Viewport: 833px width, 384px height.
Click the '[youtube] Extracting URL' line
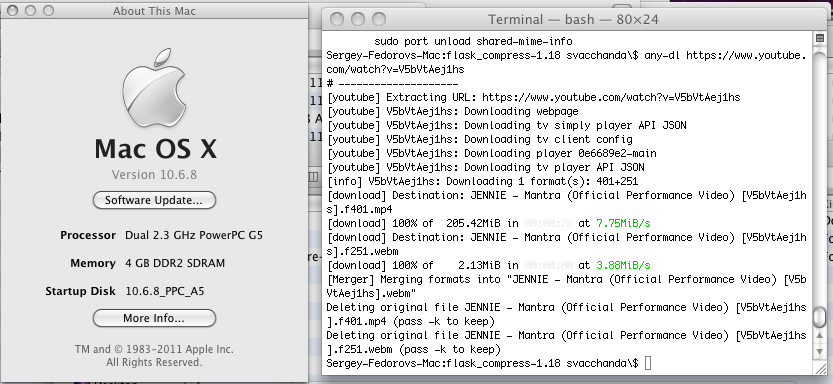point(533,98)
